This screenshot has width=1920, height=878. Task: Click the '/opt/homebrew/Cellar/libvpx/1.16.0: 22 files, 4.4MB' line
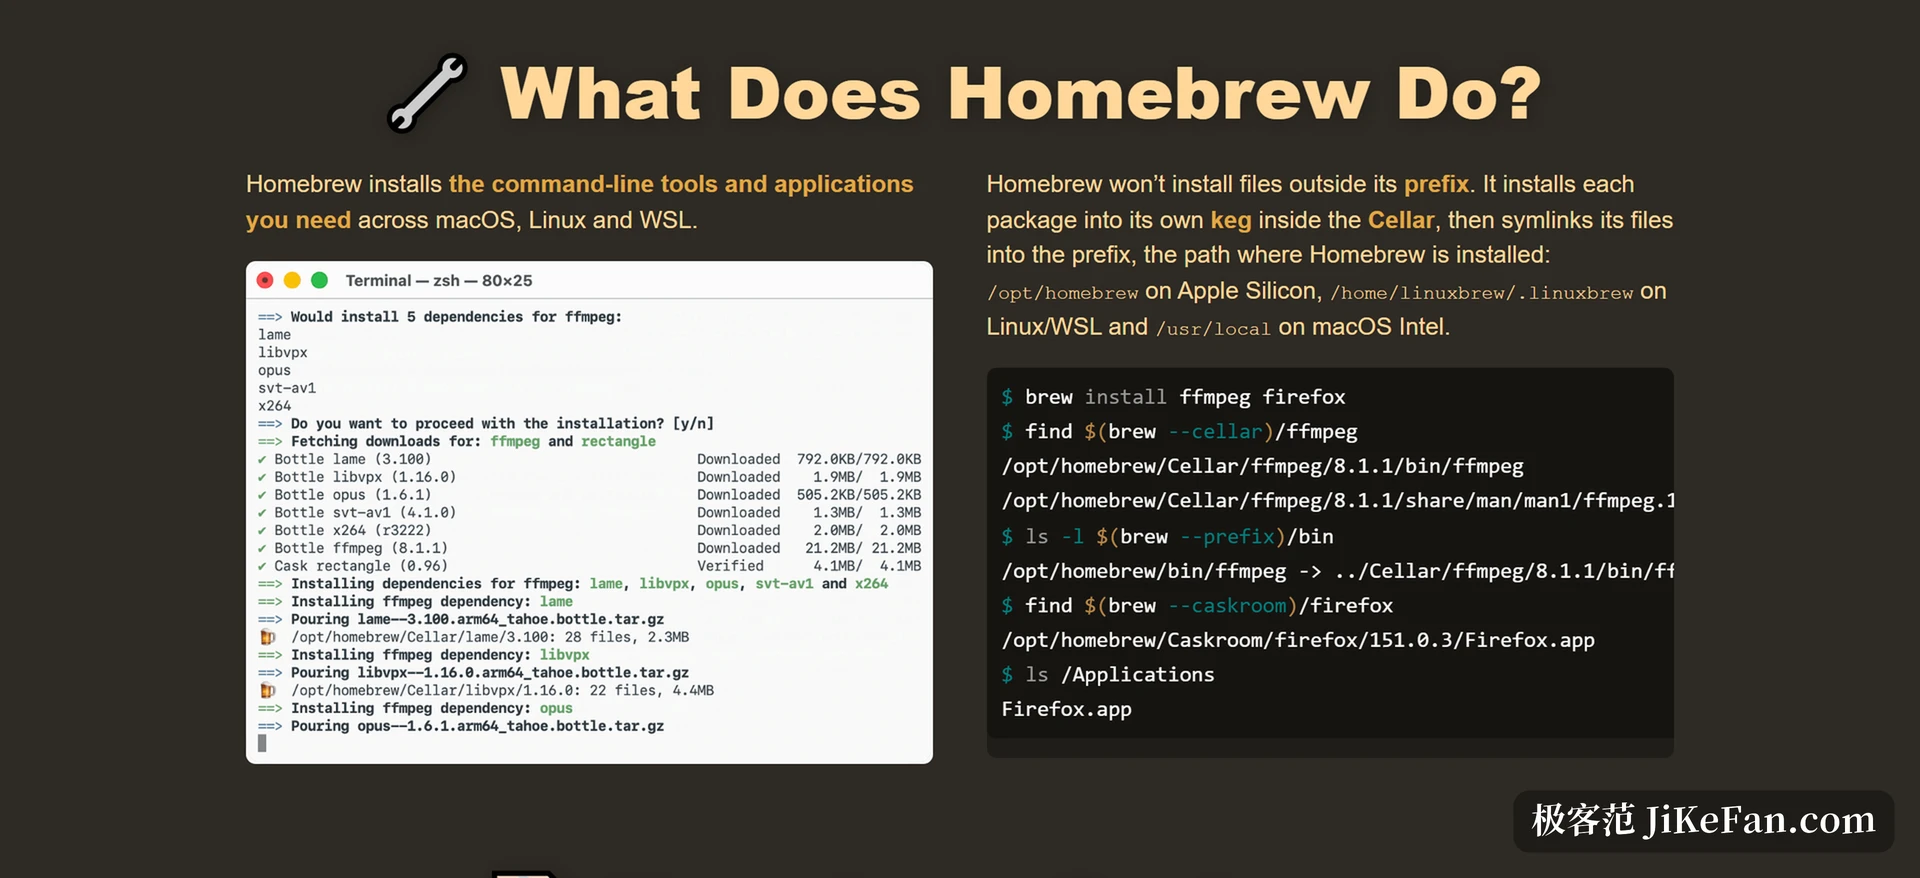click(x=502, y=691)
